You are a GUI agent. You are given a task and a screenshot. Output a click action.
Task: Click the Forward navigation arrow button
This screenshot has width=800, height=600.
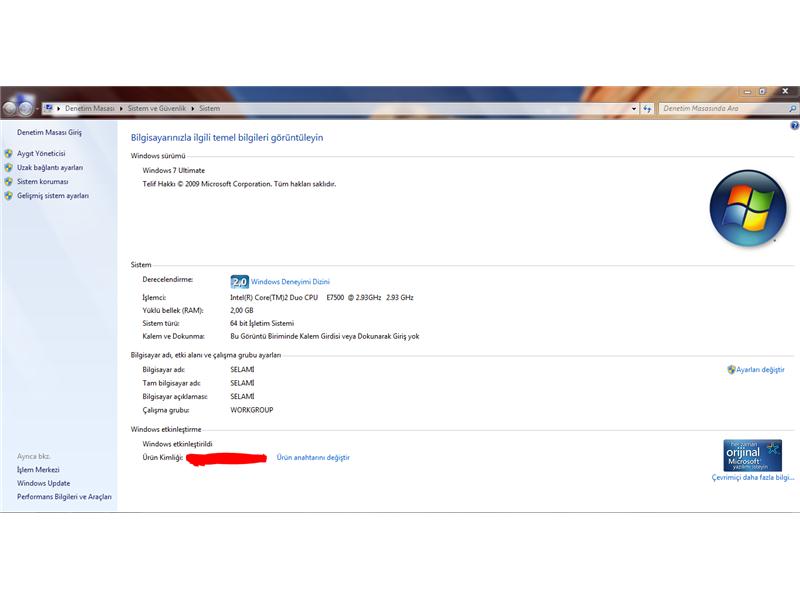(x=26, y=108)
